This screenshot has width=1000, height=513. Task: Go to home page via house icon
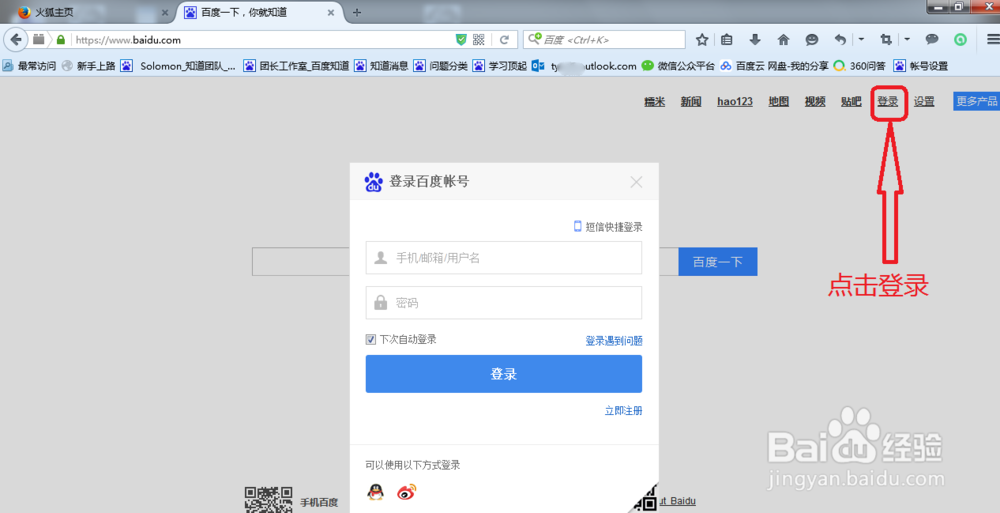pos(783,40)
